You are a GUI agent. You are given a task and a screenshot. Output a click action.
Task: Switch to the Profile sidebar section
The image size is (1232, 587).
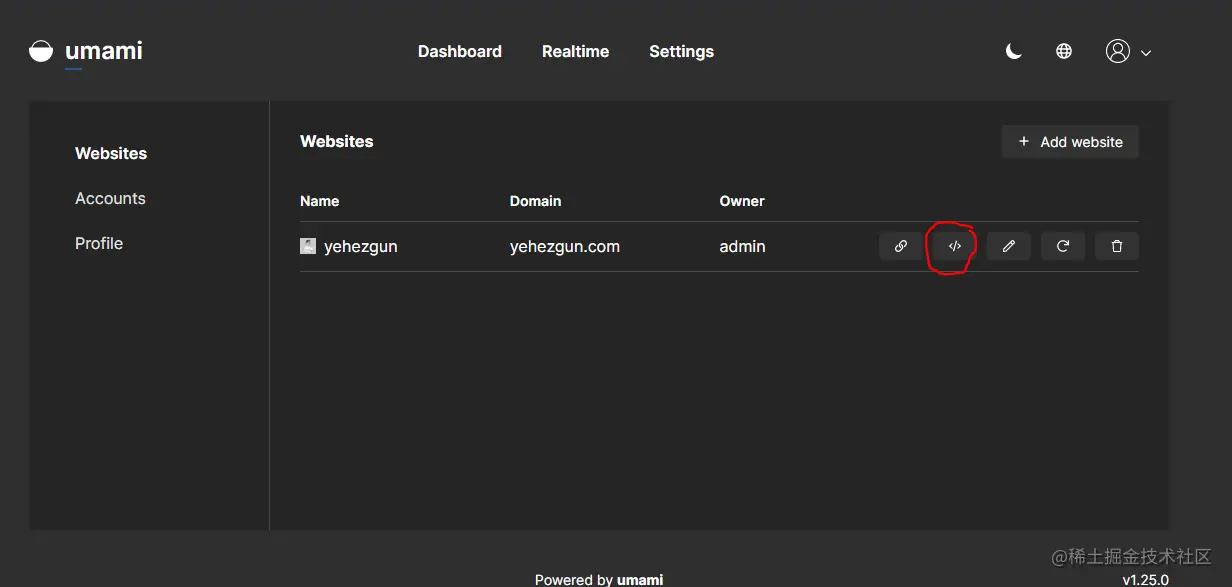pyautogui.click(x=99, y=243)
